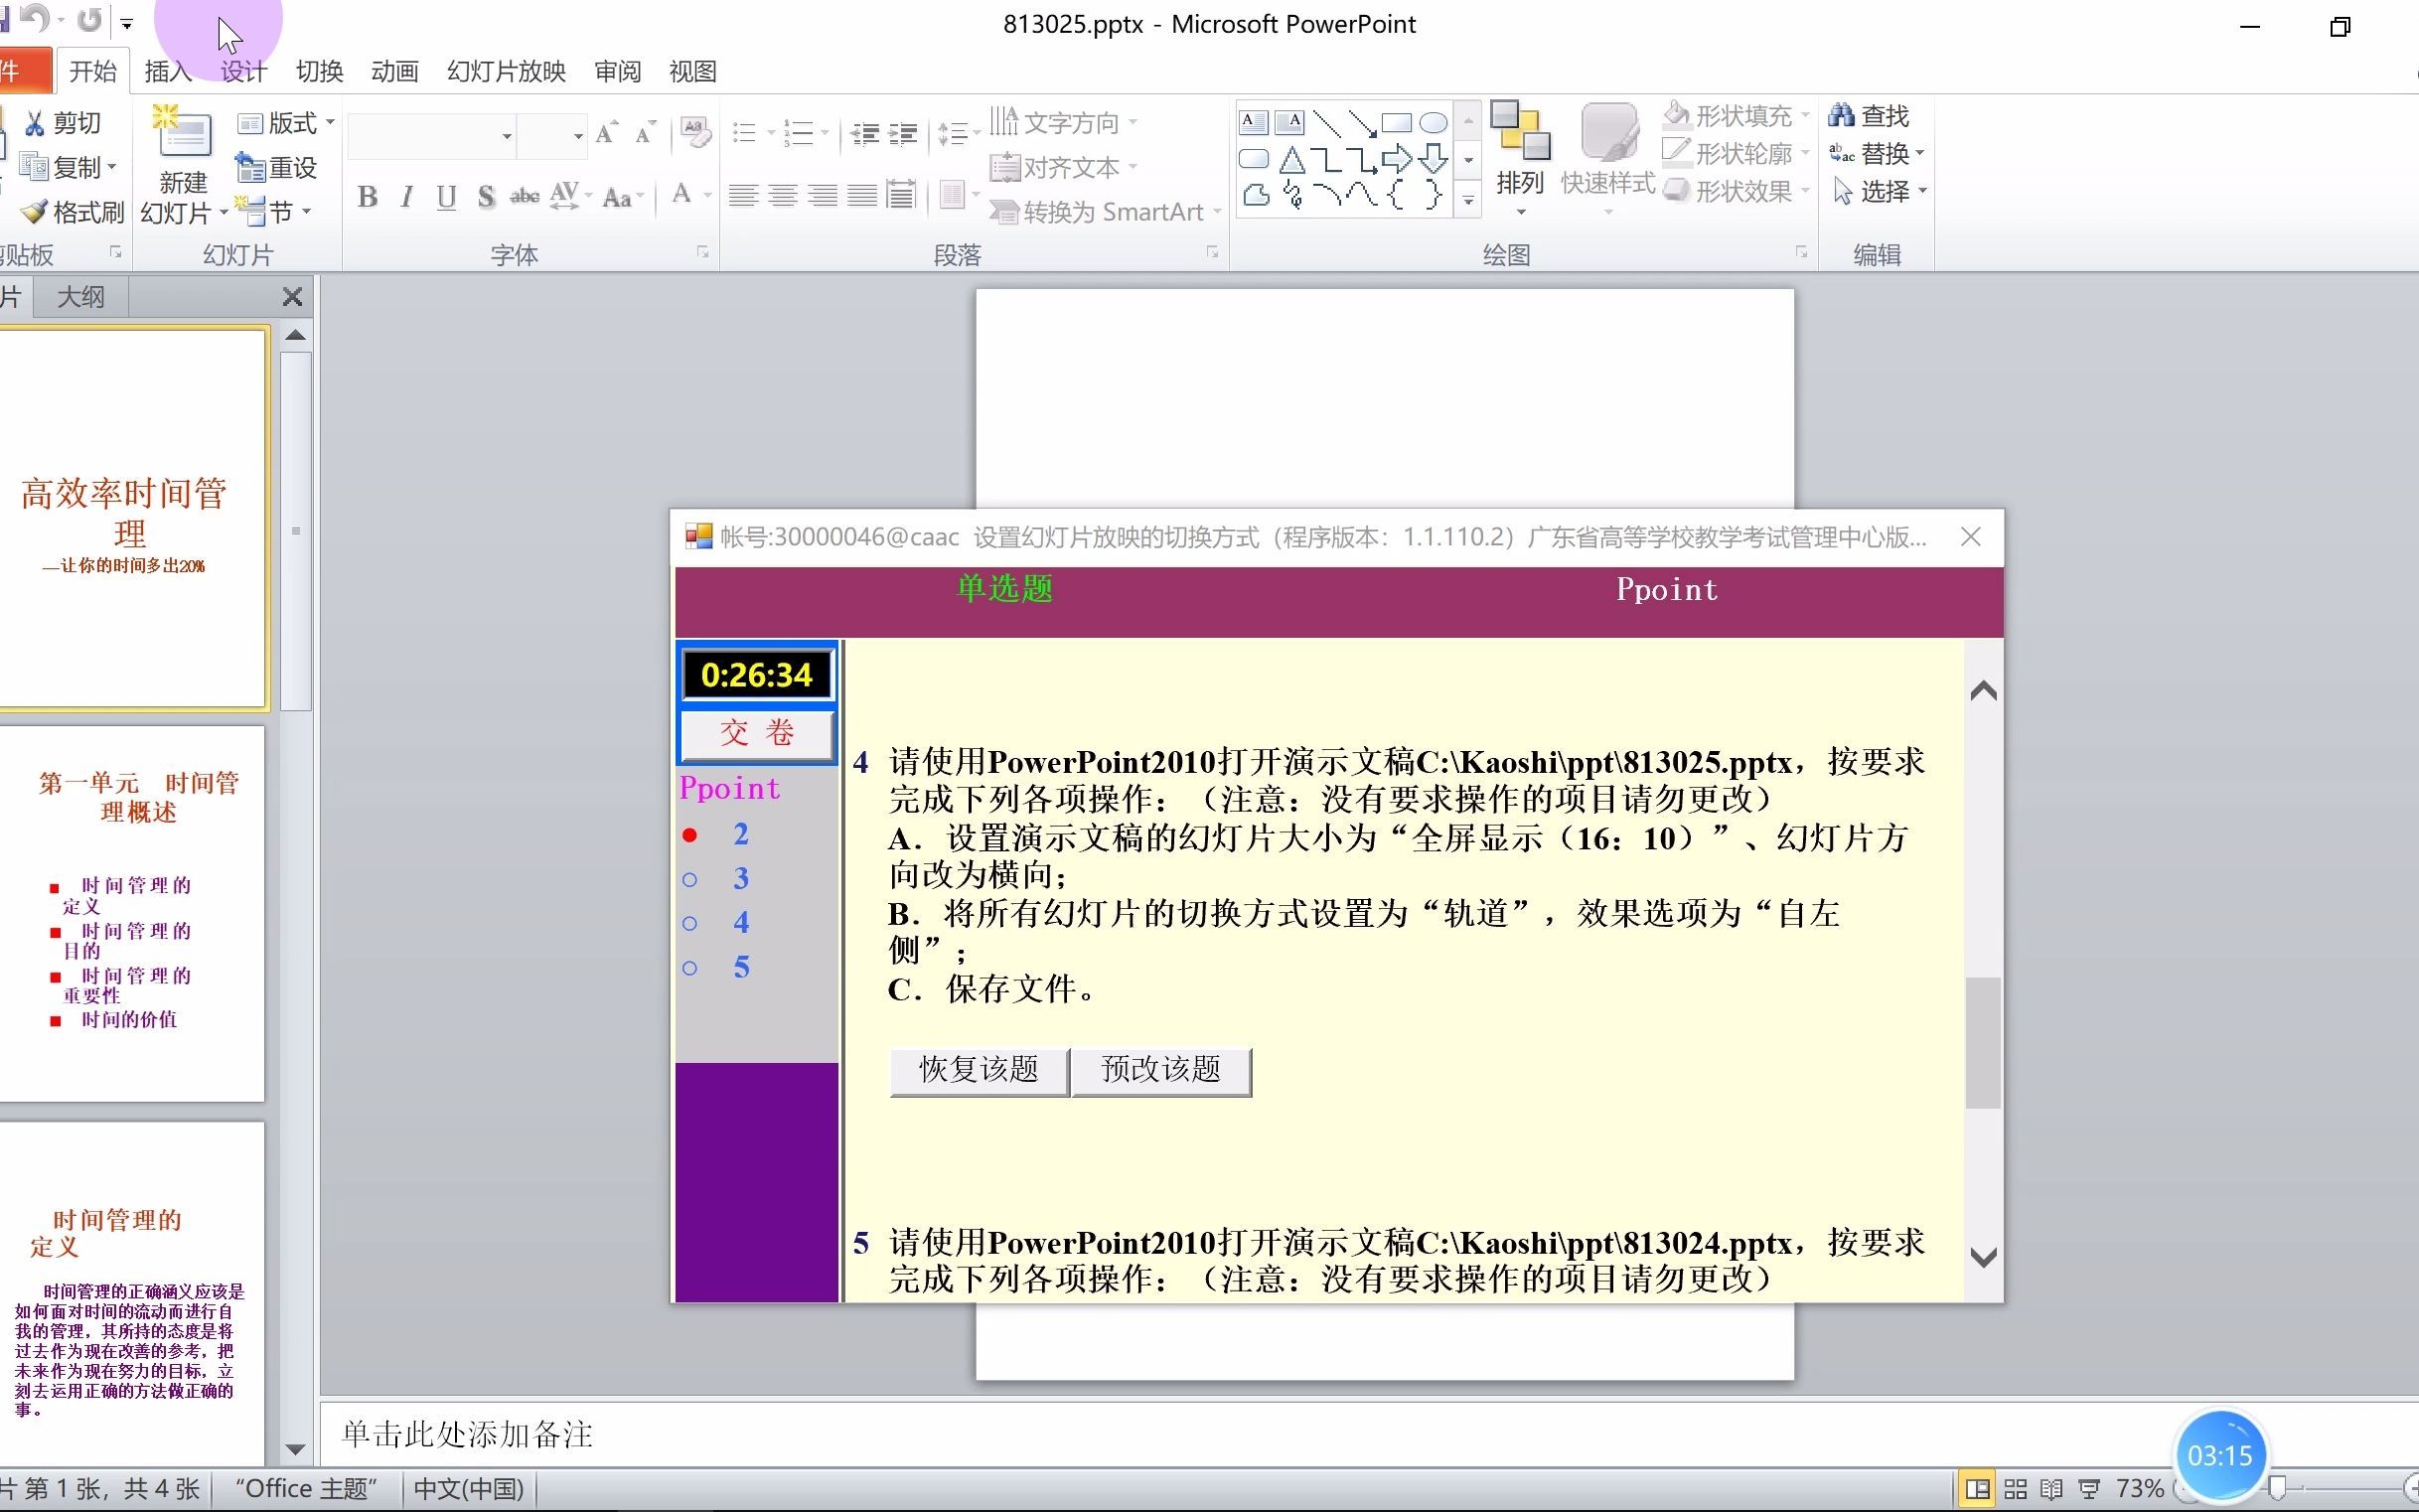
Task: Open the Layout (版式) dropdown
Action: (x=286, y=123)
